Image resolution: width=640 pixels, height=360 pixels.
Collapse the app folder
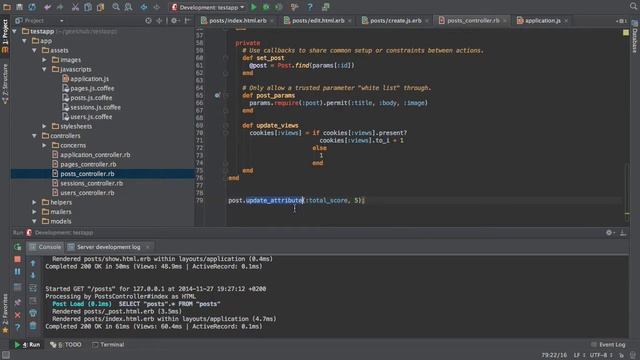tap(24, 41)
